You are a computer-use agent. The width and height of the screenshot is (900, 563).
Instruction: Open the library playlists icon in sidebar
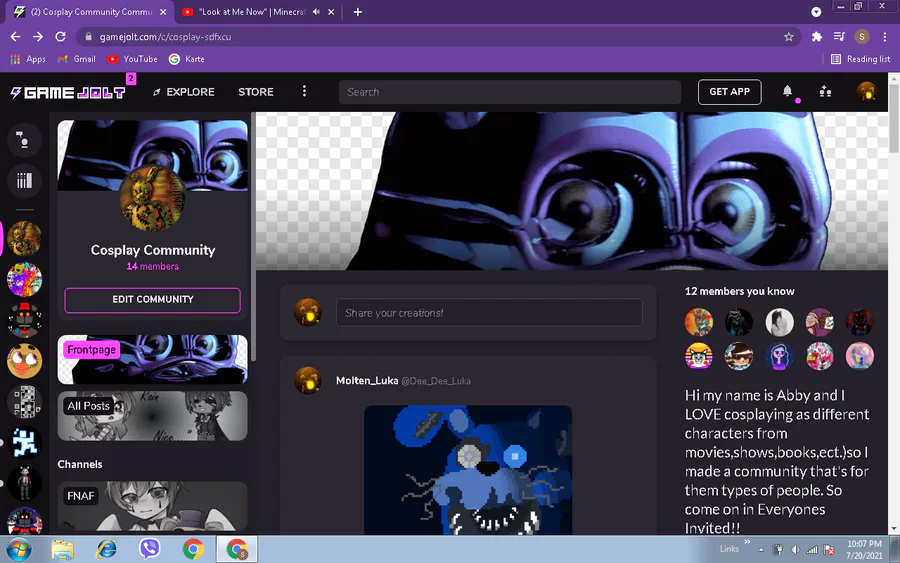(x=24, y=181)
